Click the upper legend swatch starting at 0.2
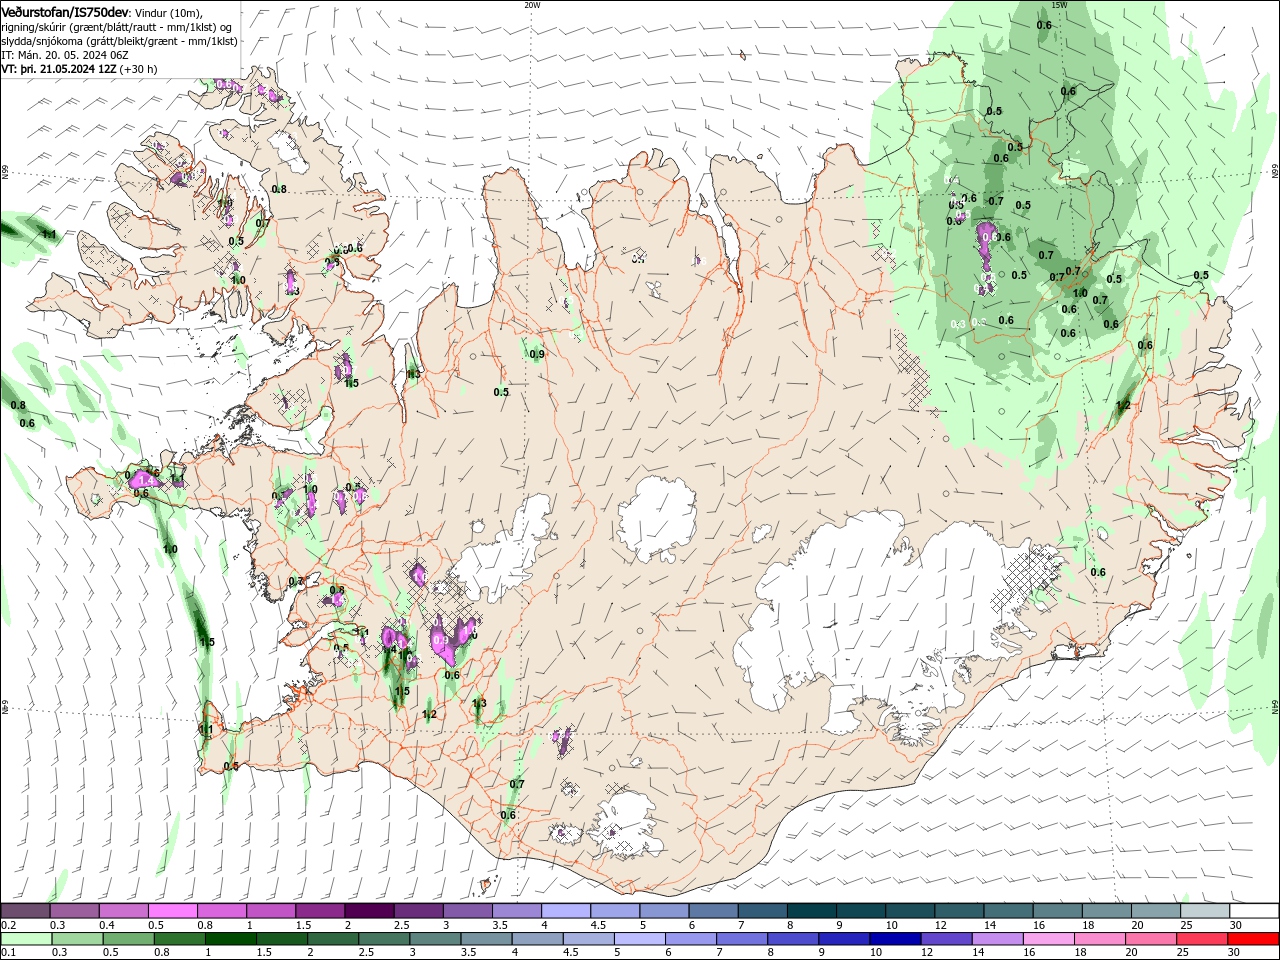This screenshot has height=960, width=1280. tap(25, 911)
